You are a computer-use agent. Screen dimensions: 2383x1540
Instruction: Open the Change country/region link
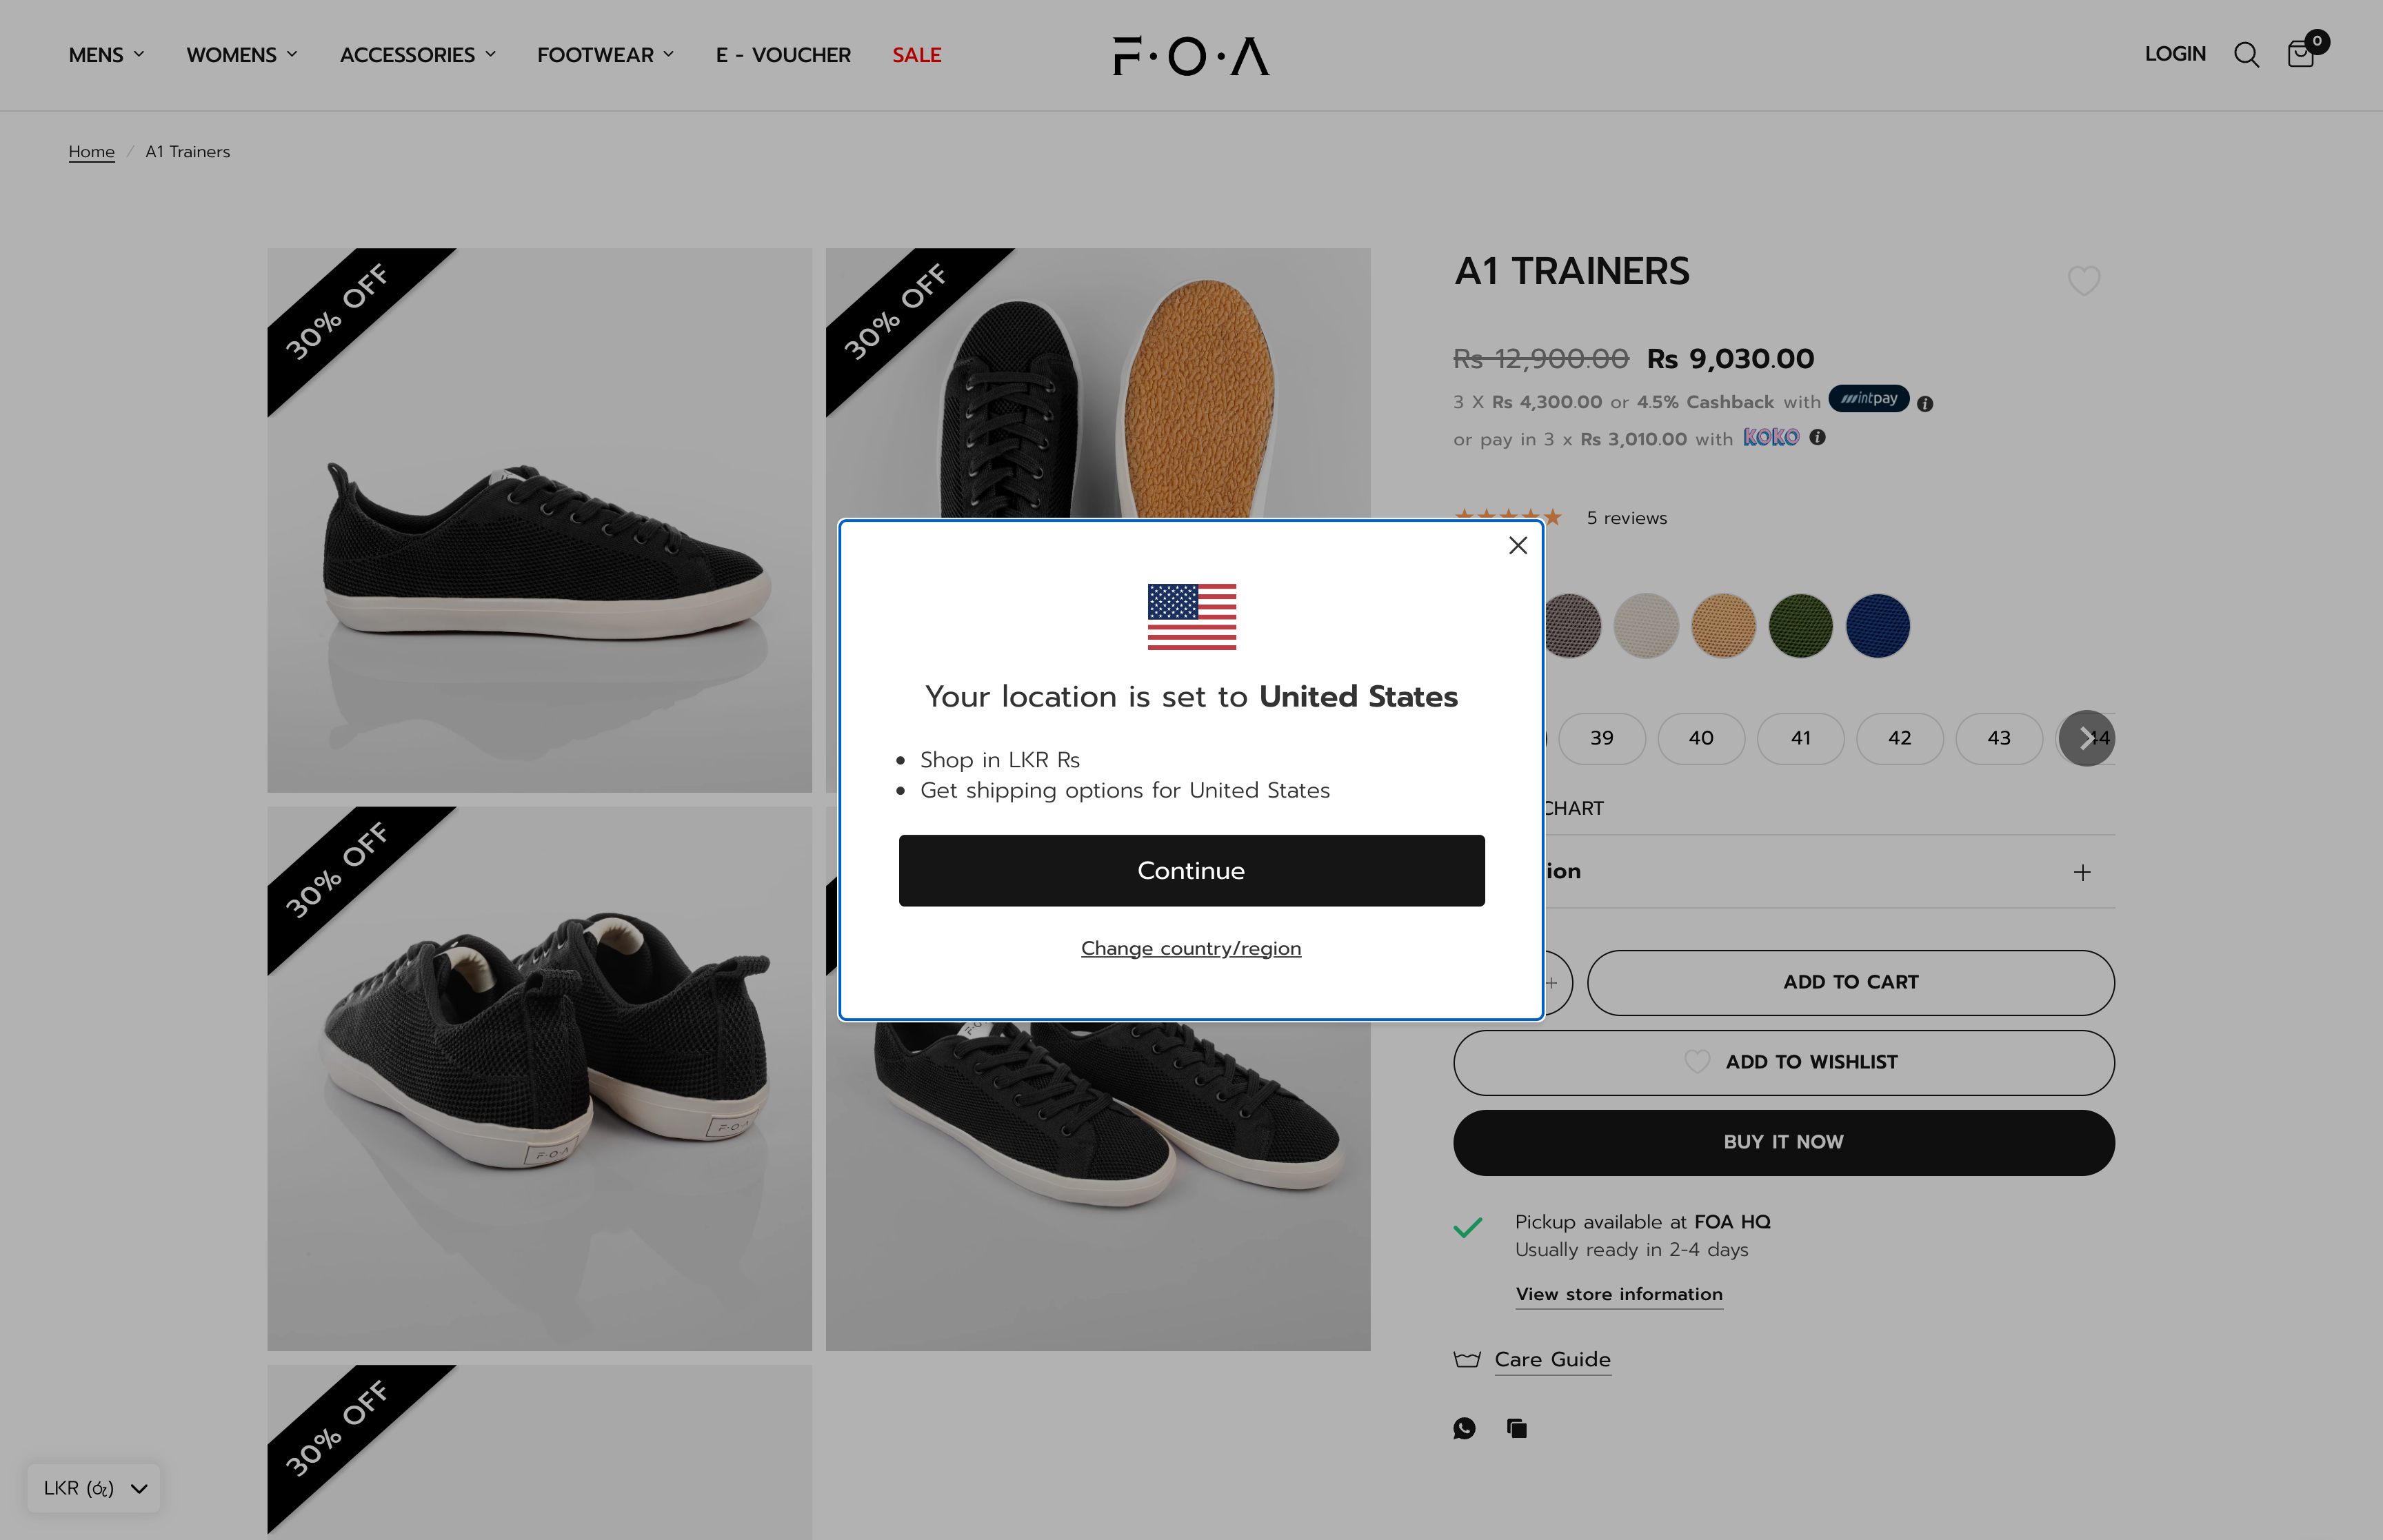pos(1190,948)
